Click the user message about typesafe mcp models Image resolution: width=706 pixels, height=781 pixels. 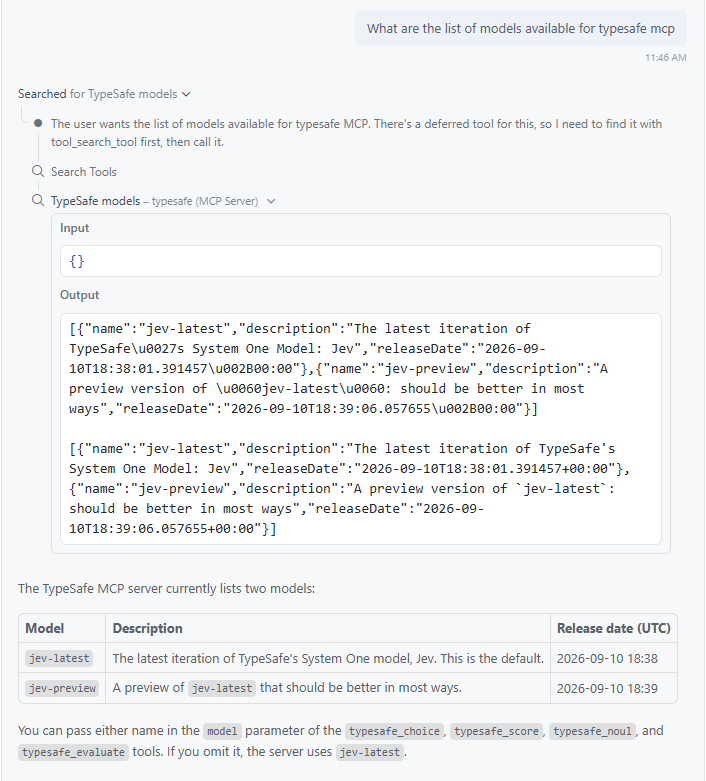point(521,28)
